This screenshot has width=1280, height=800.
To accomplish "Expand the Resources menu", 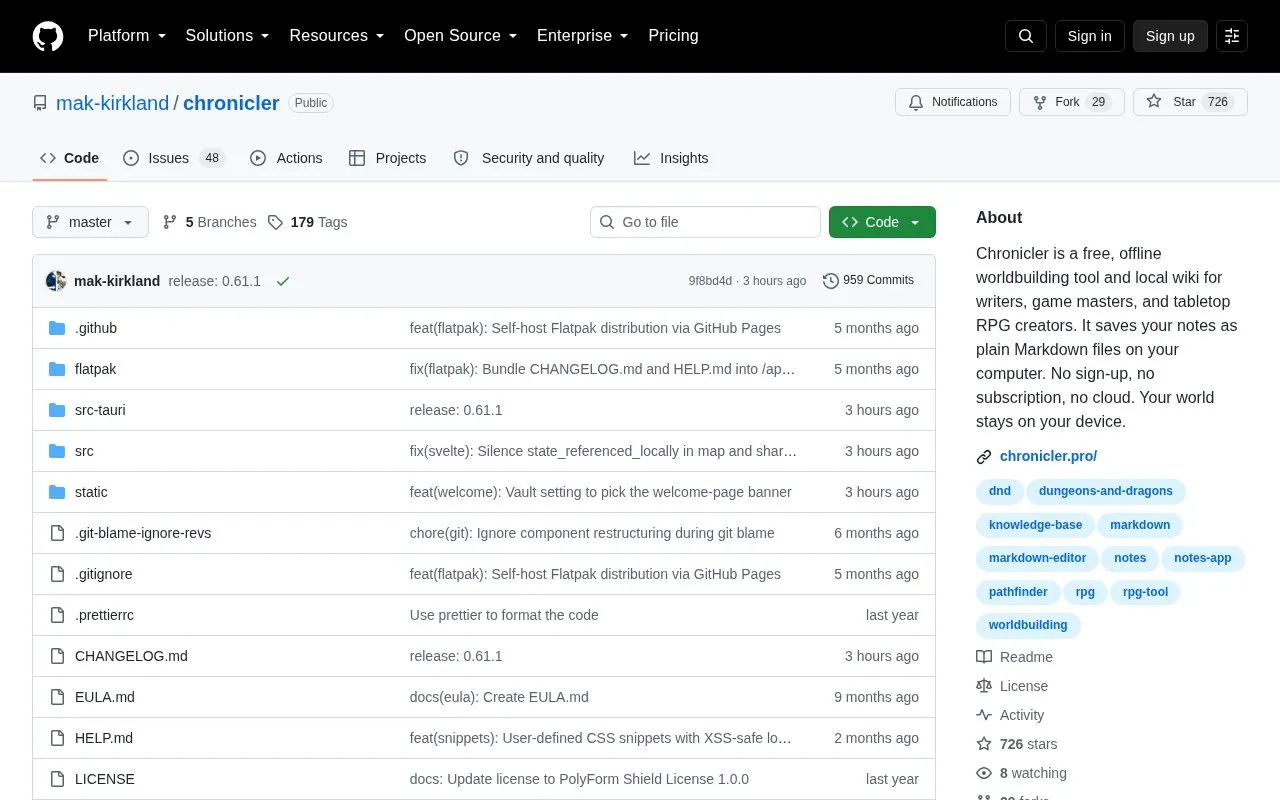I will coord(337,36).
